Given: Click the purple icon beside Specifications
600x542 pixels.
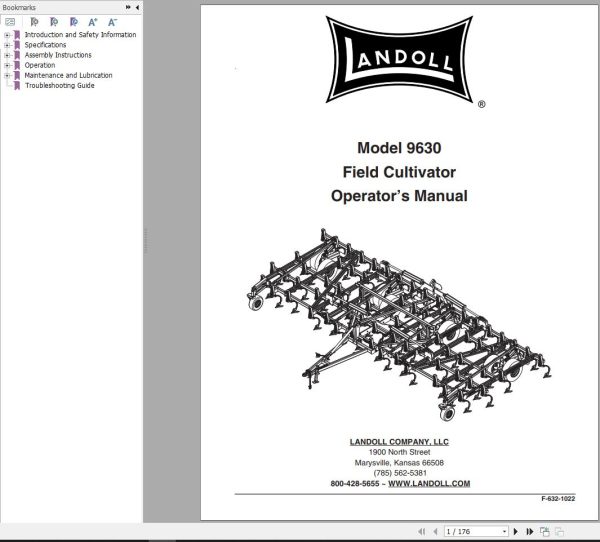Looking at the screenshot, I should coord(17,45).
